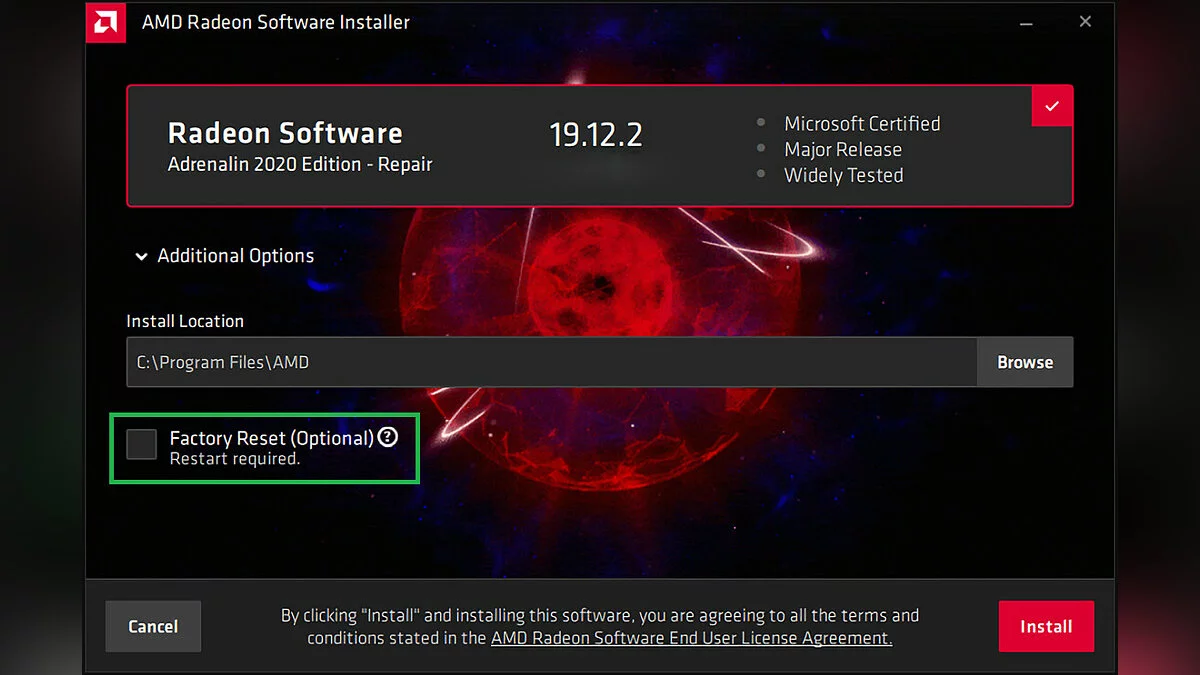The width and height of the screenshot is (1200, 675).
Task: Click the version number "19.12.2"
Action: pyautogui.click(x=596, y=135)
